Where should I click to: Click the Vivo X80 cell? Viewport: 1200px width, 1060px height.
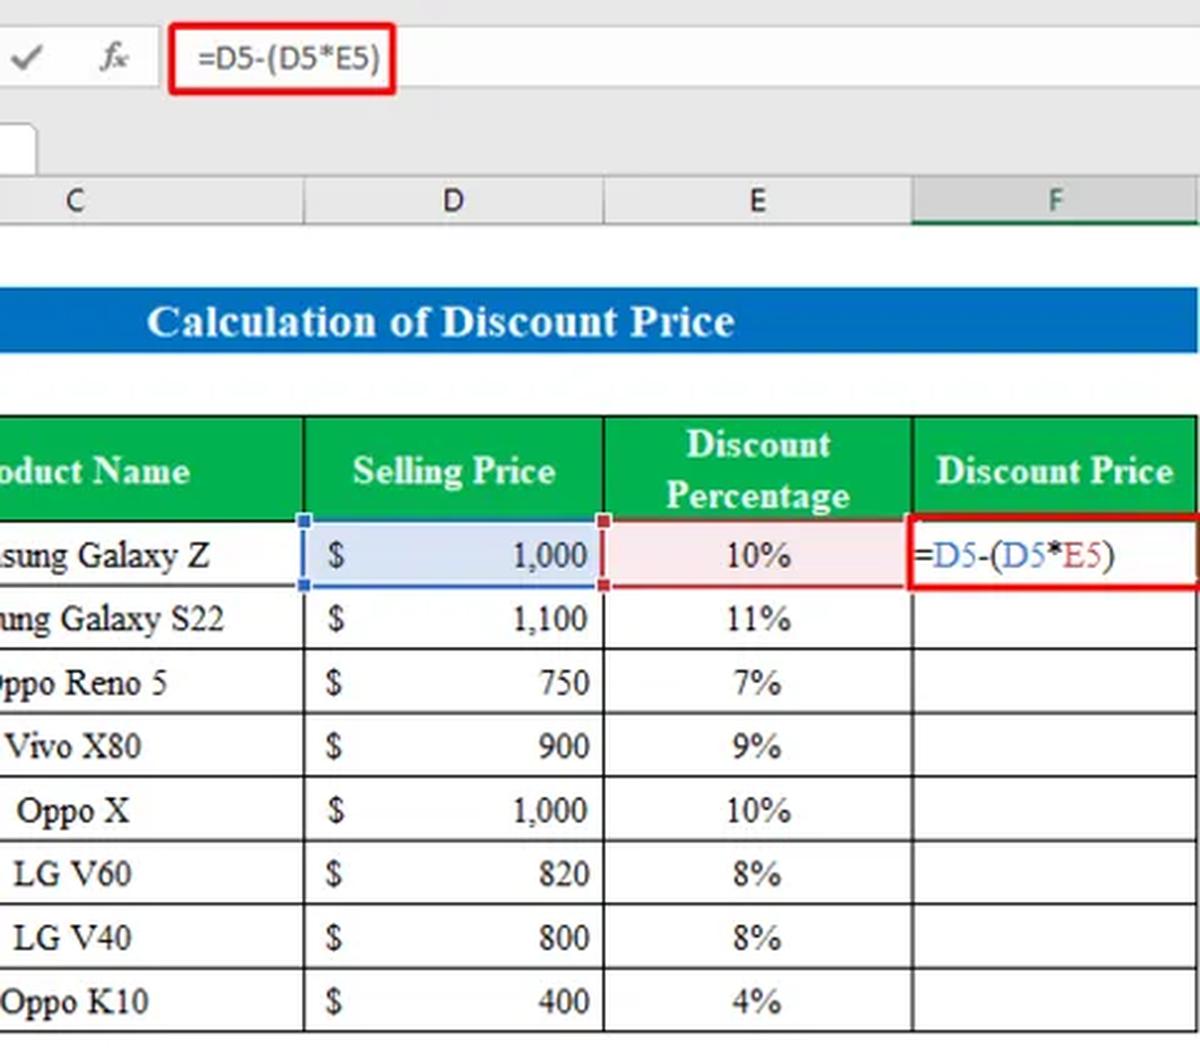click(151, 746)
